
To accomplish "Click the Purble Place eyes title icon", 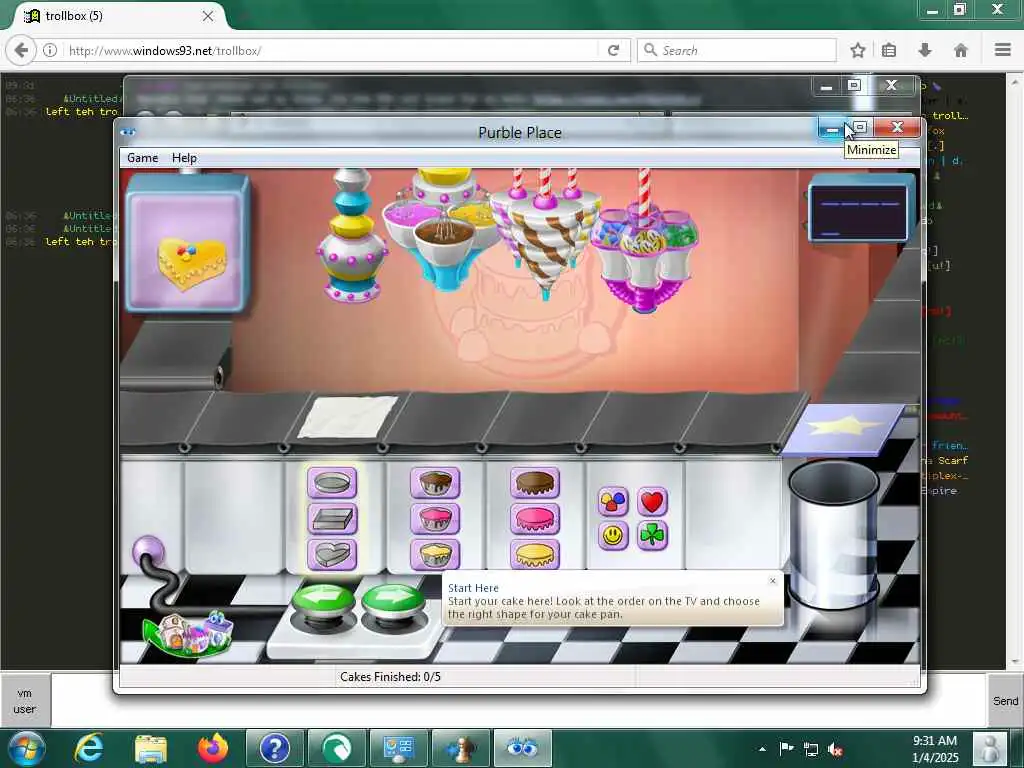I will pos(128,132).
